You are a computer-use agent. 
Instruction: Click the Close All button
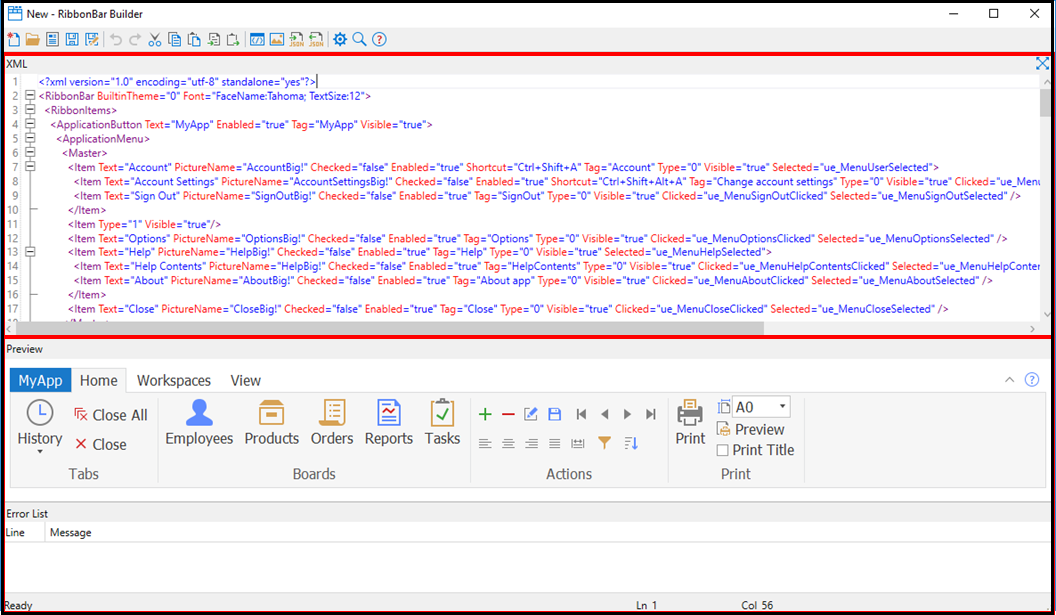110,415
